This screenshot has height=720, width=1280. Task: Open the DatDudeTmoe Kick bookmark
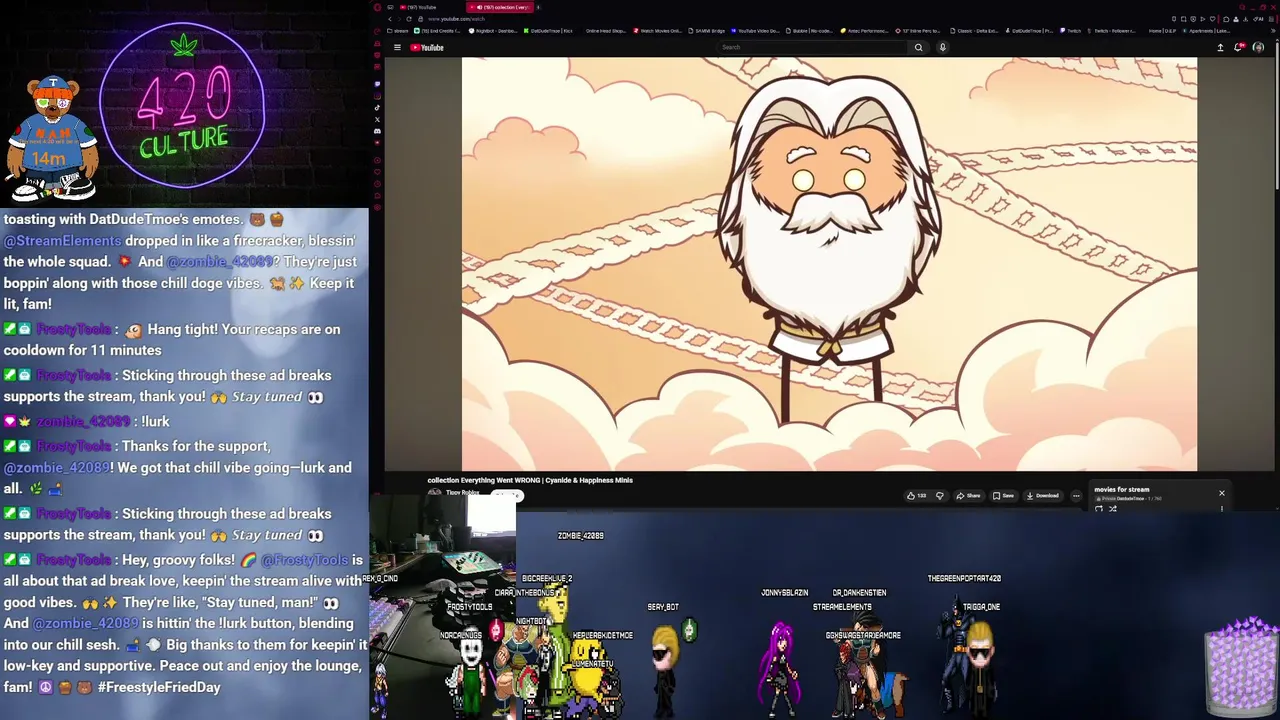tap(548, 31)
